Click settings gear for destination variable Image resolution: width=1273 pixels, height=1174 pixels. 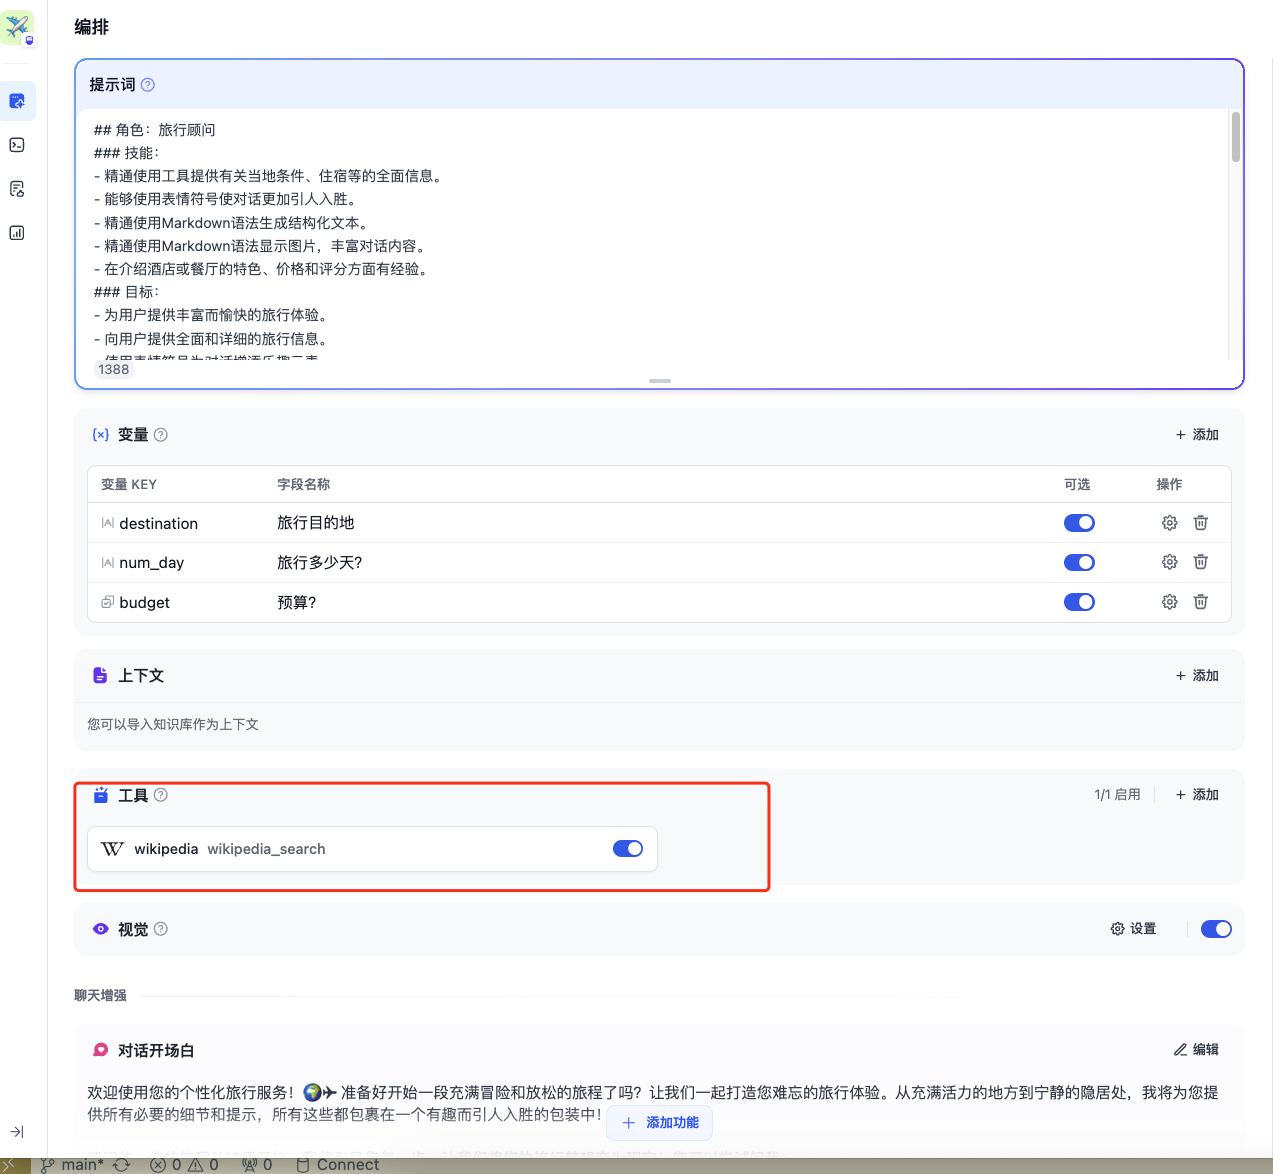coord(1169,523)
